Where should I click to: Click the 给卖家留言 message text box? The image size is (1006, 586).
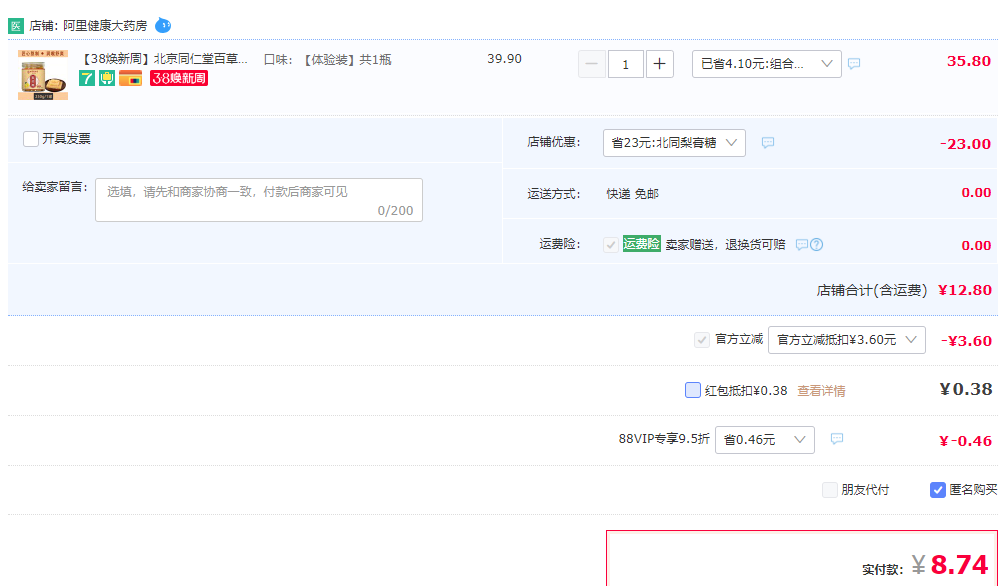click(x=259, y=200)
